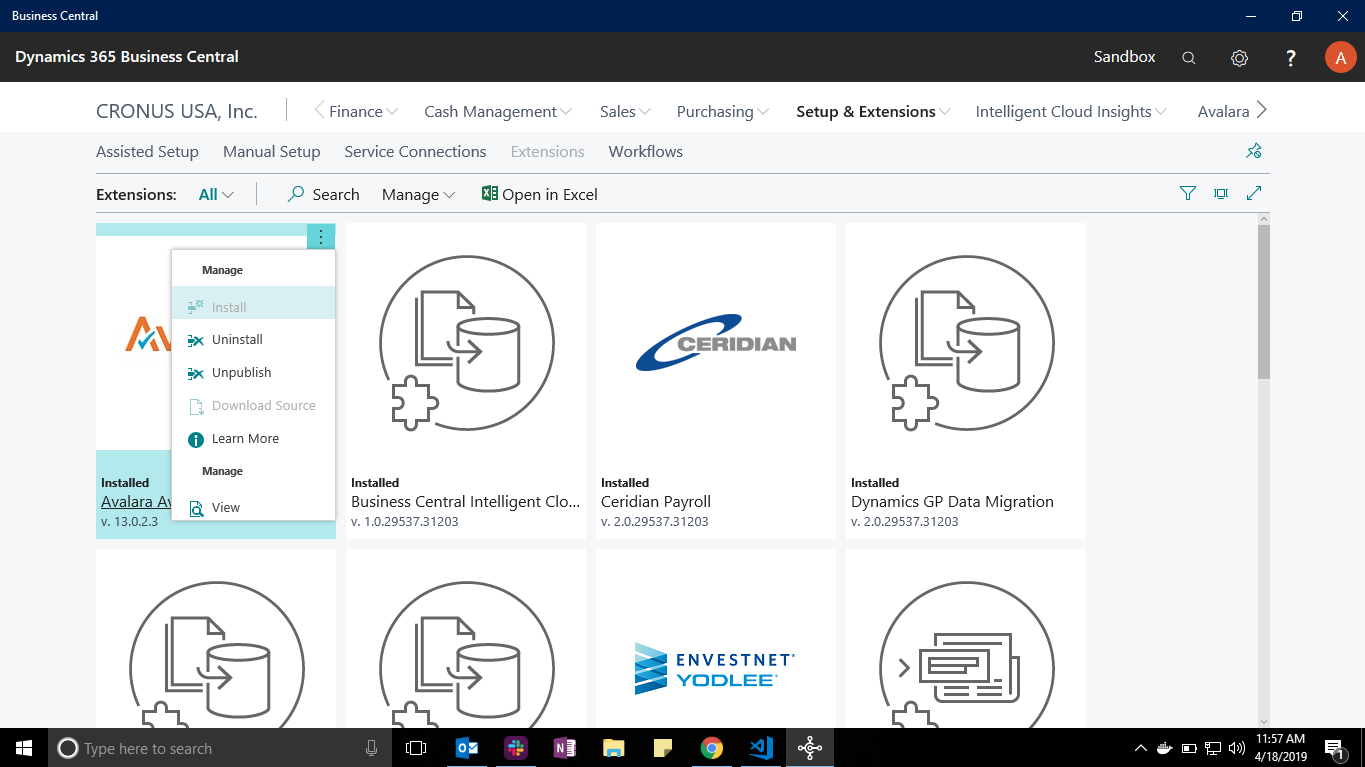Switch to the Assisted Setup tab
The width and height of the screenshot is (1365, 767).
click(147, 152)
